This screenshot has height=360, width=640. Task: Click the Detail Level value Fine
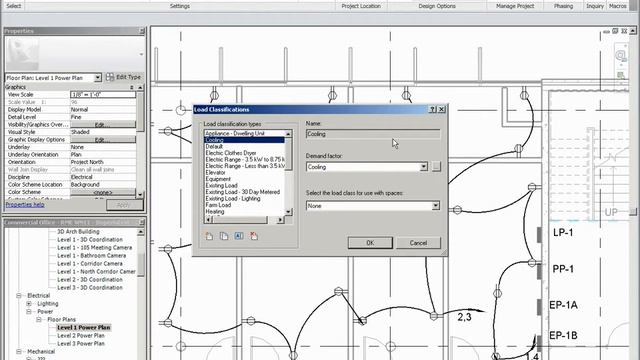click(x=103, y=117)
